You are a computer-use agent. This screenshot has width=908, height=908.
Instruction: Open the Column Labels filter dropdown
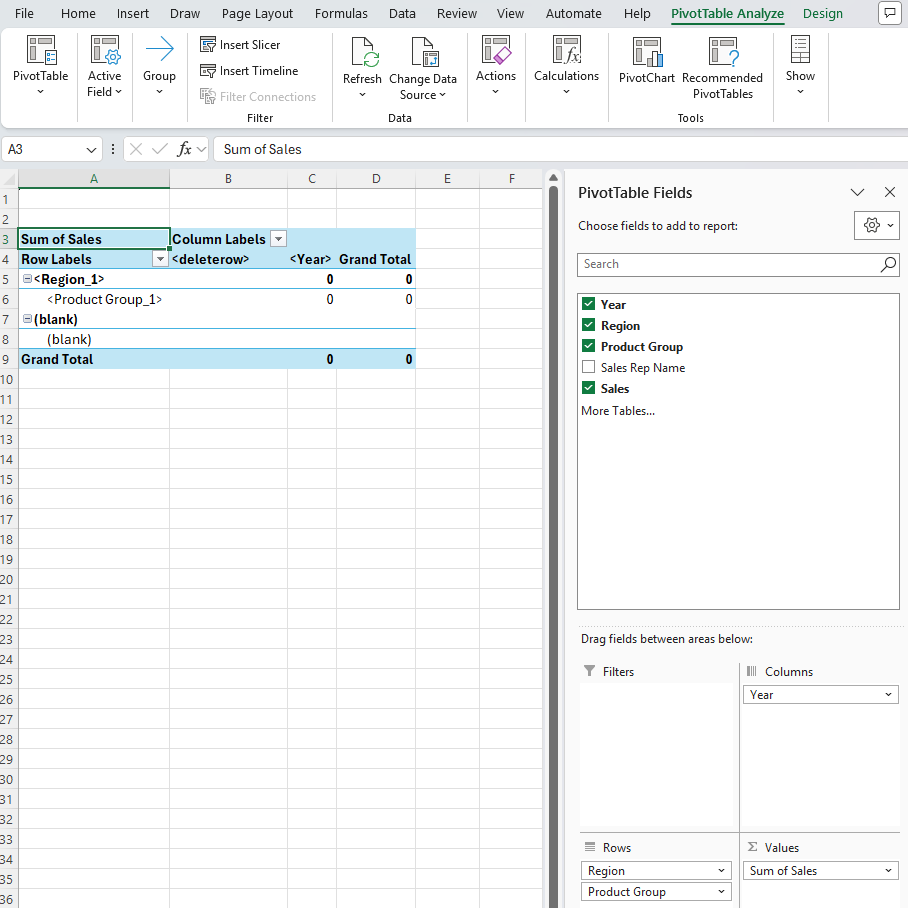coord(279,239)
